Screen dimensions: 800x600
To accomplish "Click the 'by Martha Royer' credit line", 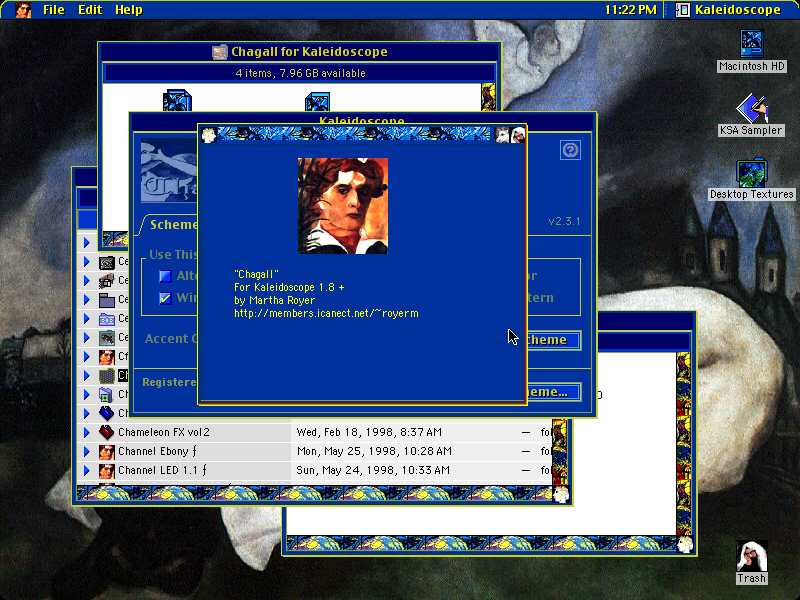I will tap(274, 301).
